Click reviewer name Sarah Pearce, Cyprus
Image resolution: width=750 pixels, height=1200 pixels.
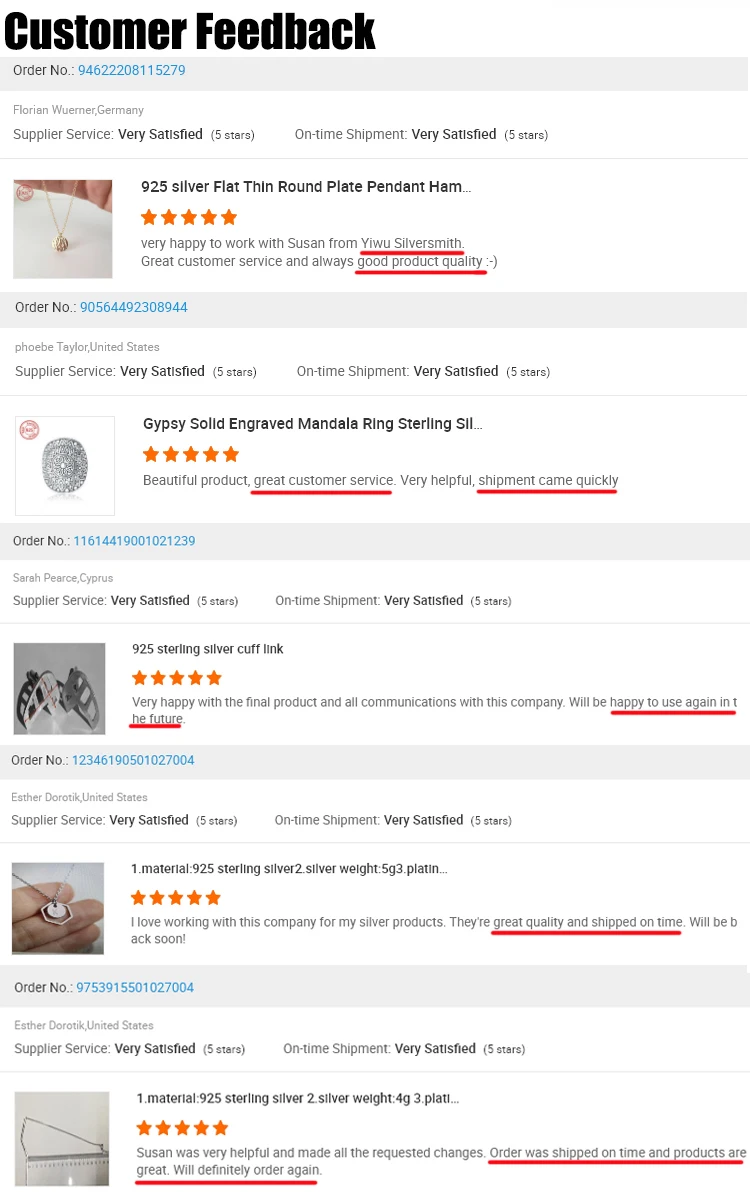point(63,578)
